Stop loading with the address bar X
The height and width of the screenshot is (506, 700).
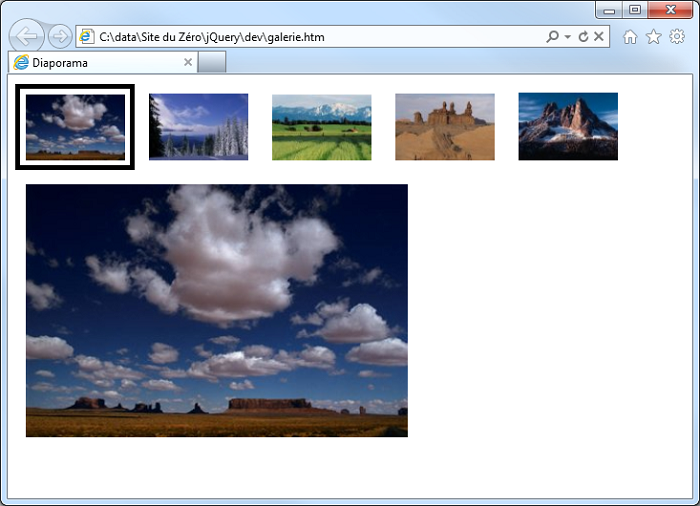pyautogui.click(x=599, y=37)
